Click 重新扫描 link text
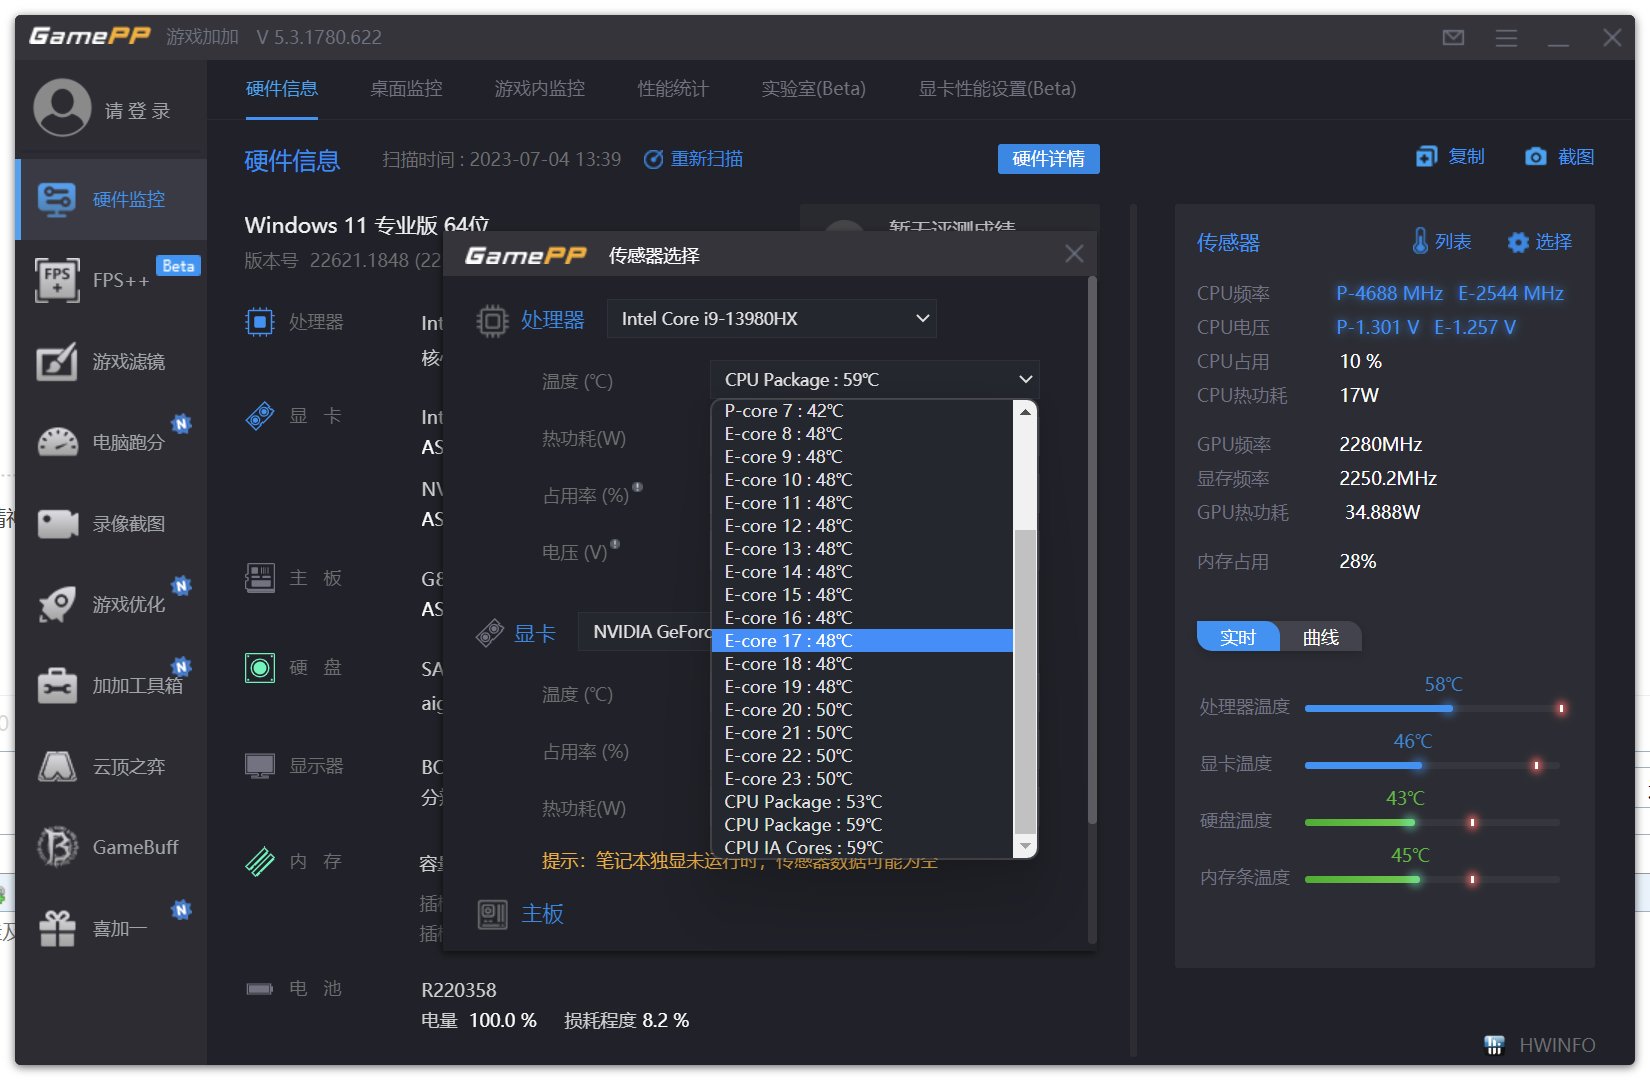Image resolution: width=1650 pixels, height=1080 pixels. coord(706,159)
